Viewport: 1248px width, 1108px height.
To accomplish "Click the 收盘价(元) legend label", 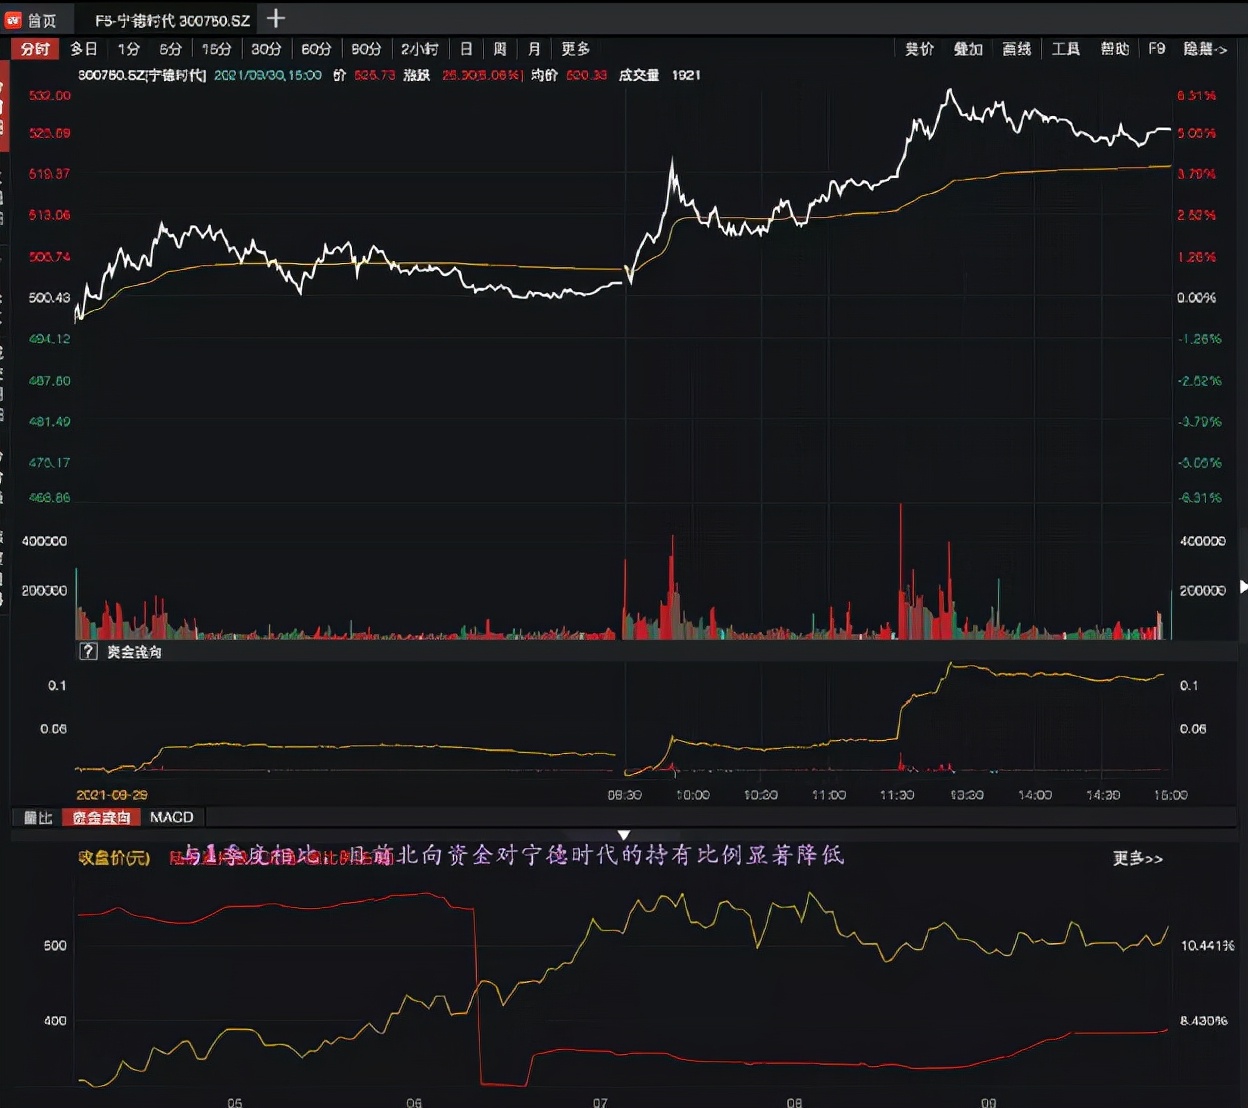I will [114, 857].
